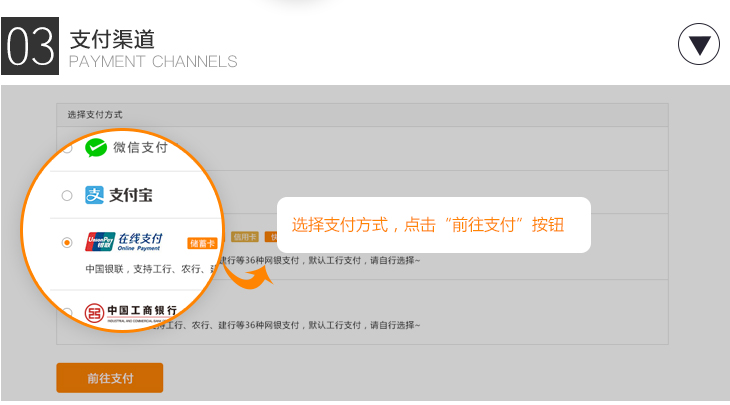The height and width of the screenshot is (405, 730).
Task: Click the green WeChat Pay logo icon
Action: 96,148
